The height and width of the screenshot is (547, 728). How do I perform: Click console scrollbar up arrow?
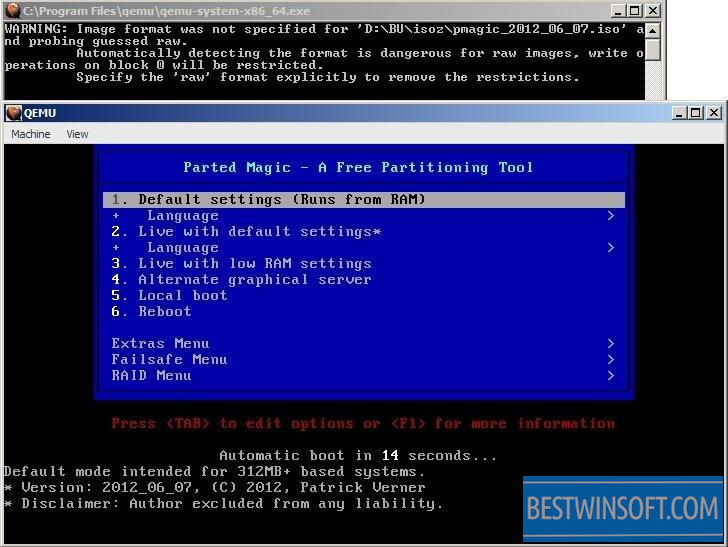653,31
